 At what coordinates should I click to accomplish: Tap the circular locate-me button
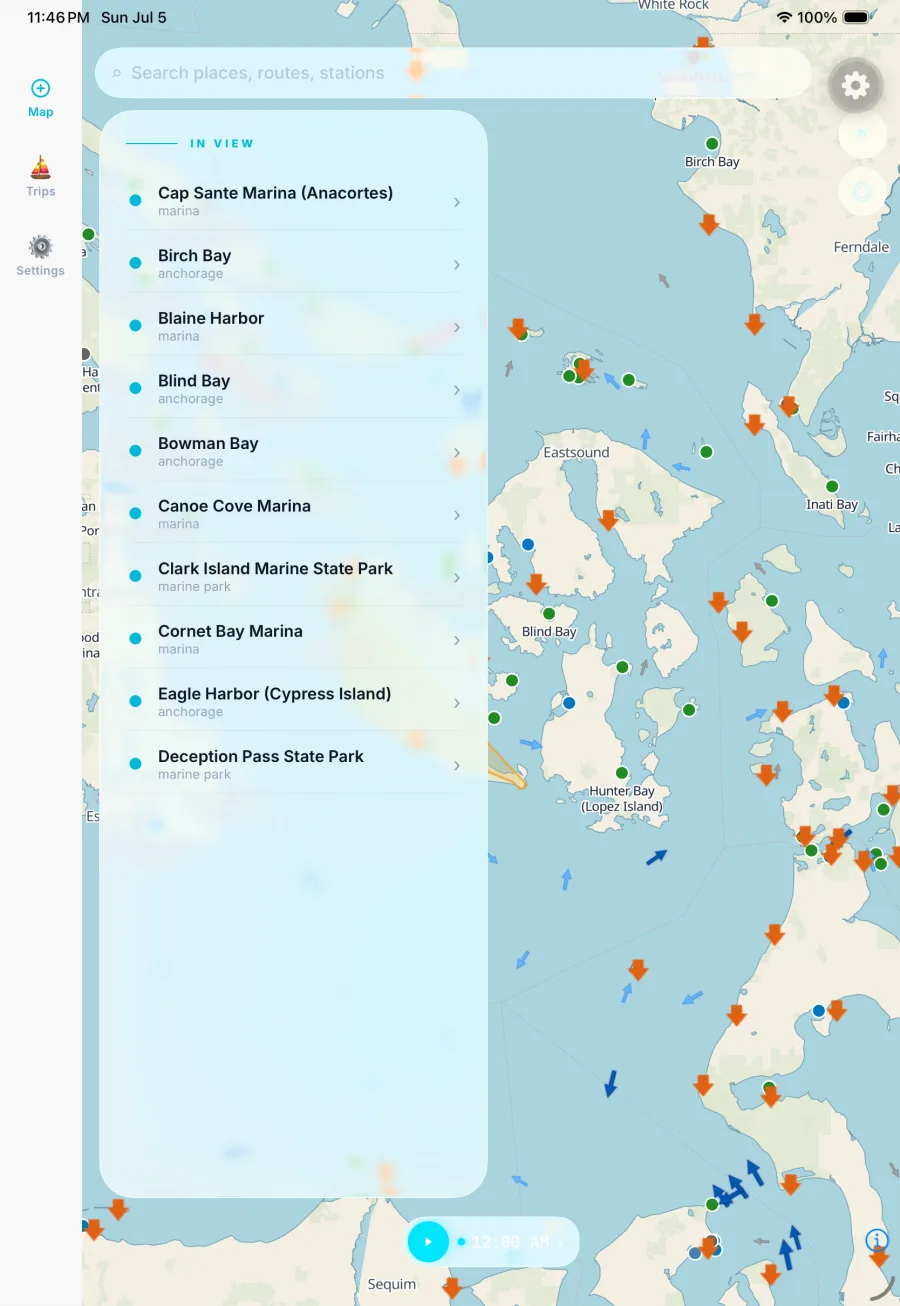pos(862,191)
